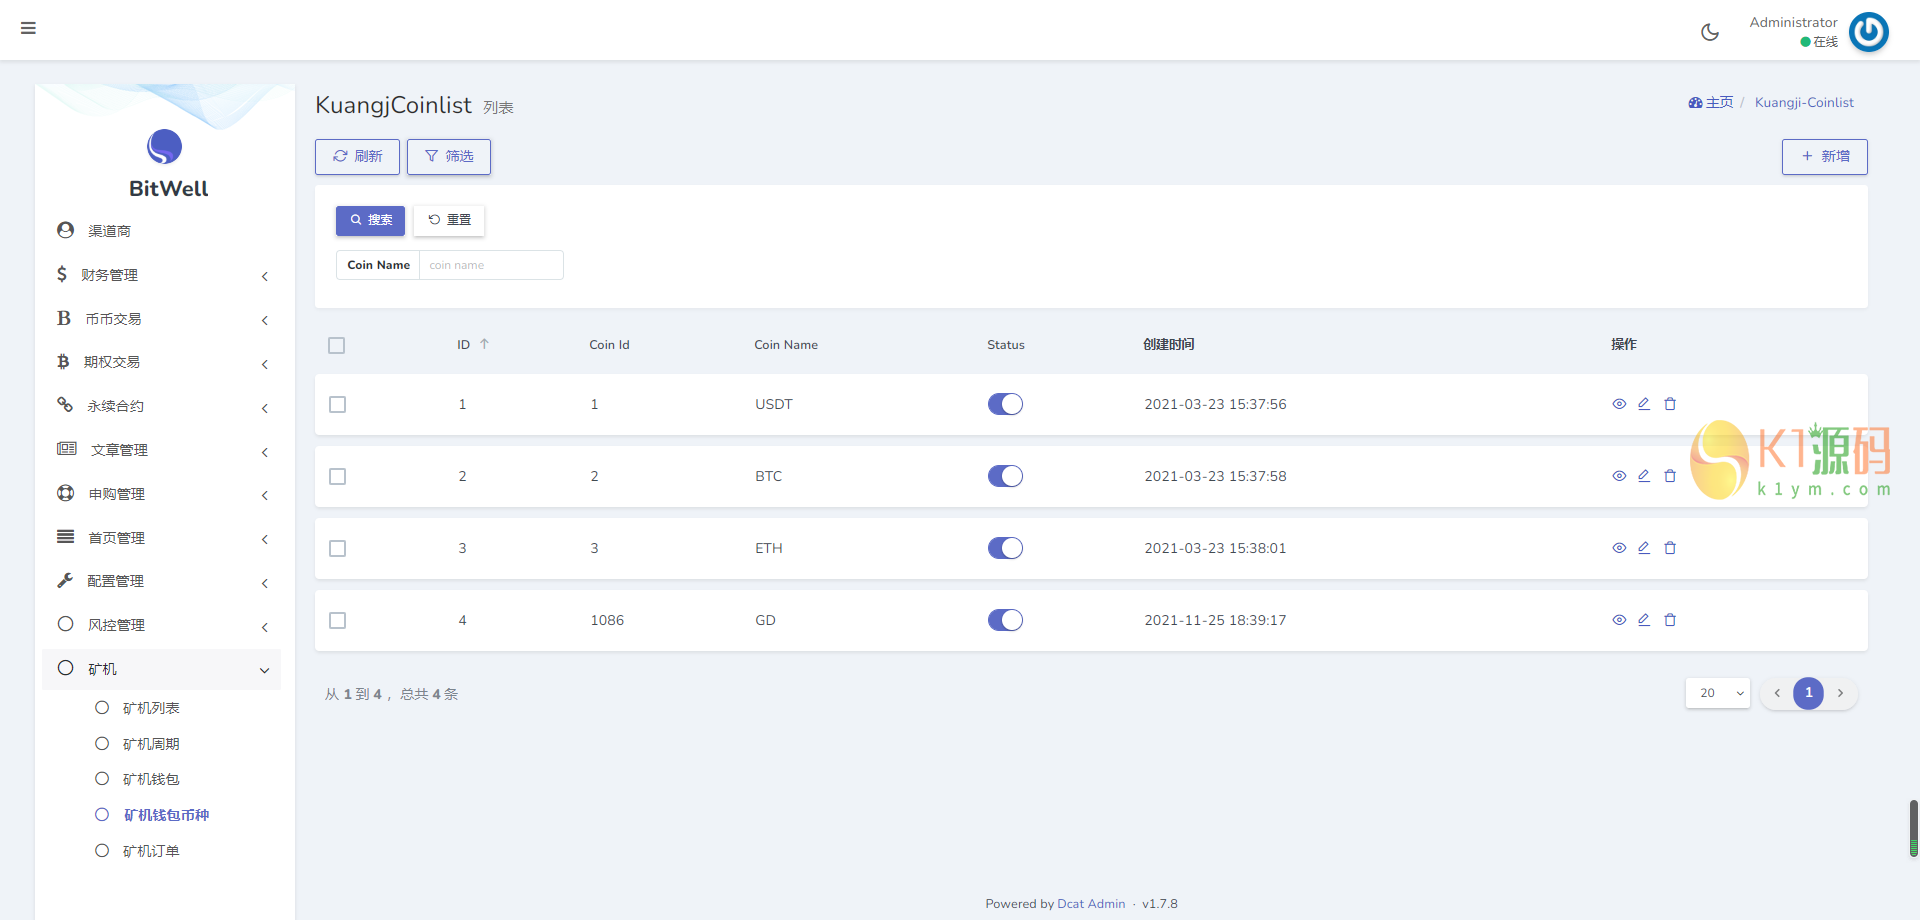Edit the GD coin row
The width and height of the screenshot is (1920, 920).
[1644, 620]
